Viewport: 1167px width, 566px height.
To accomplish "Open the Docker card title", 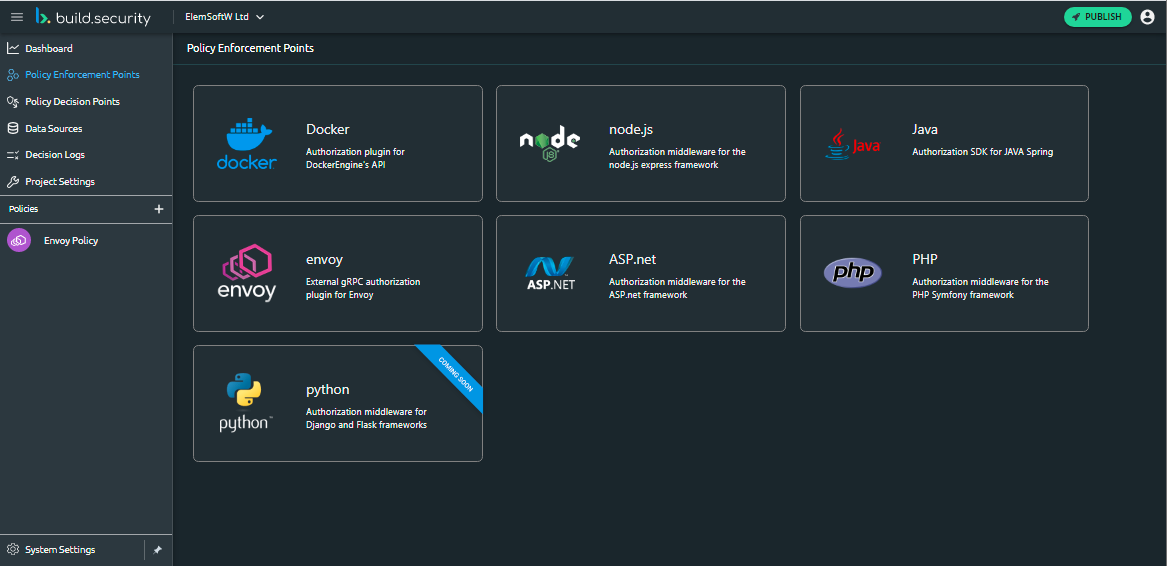I will [x=327, y=129].
